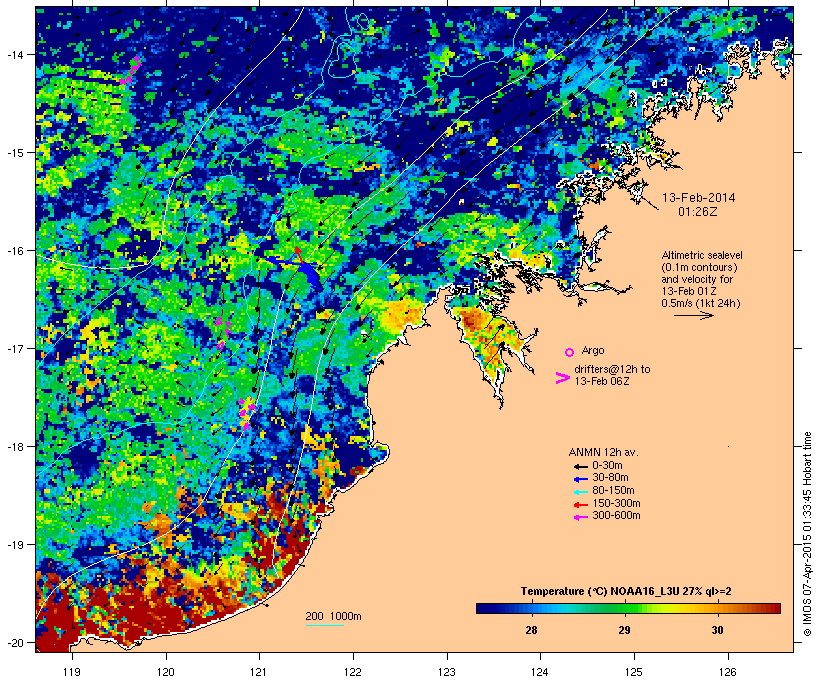Image resolution: width=820 pixels, height=680 pixels.
Task: Click the 'ANMN 12h av.' heading
Action: tap(603, 452)
